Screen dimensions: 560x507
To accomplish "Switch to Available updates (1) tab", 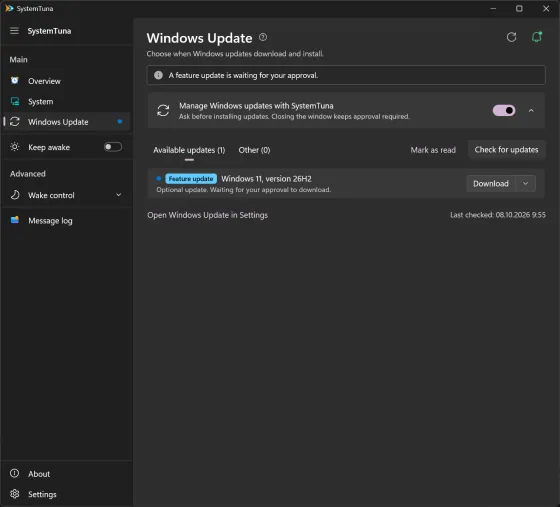I will click(x=189, y=150).
